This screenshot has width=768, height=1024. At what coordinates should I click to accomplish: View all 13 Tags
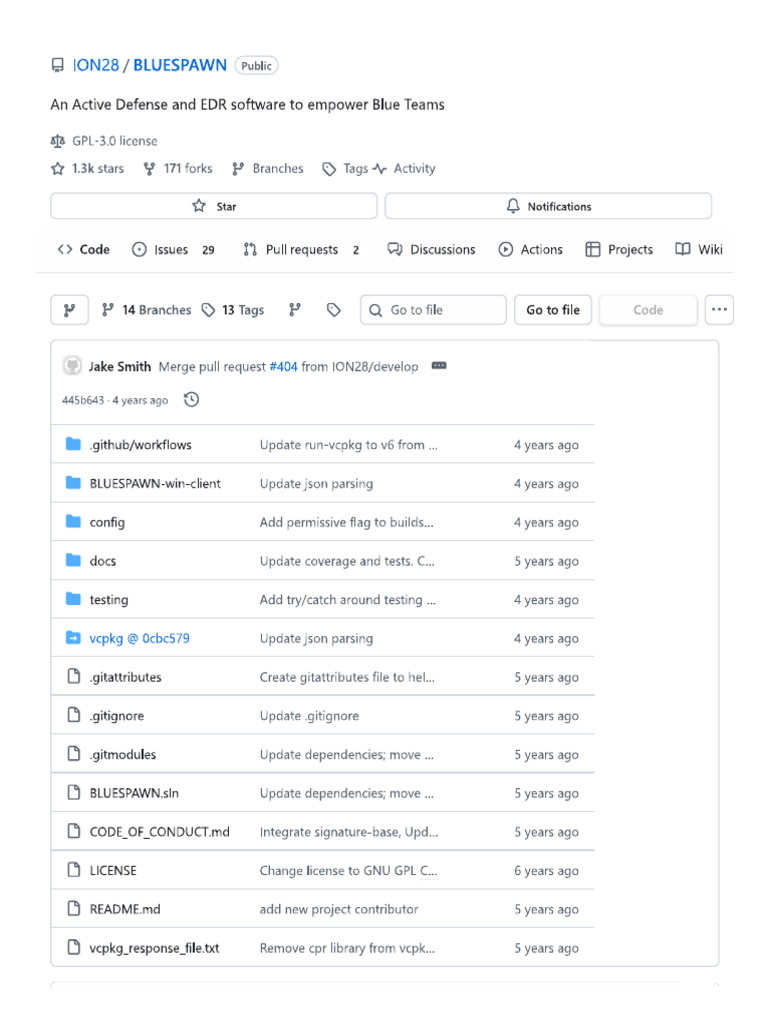(233, 310)
